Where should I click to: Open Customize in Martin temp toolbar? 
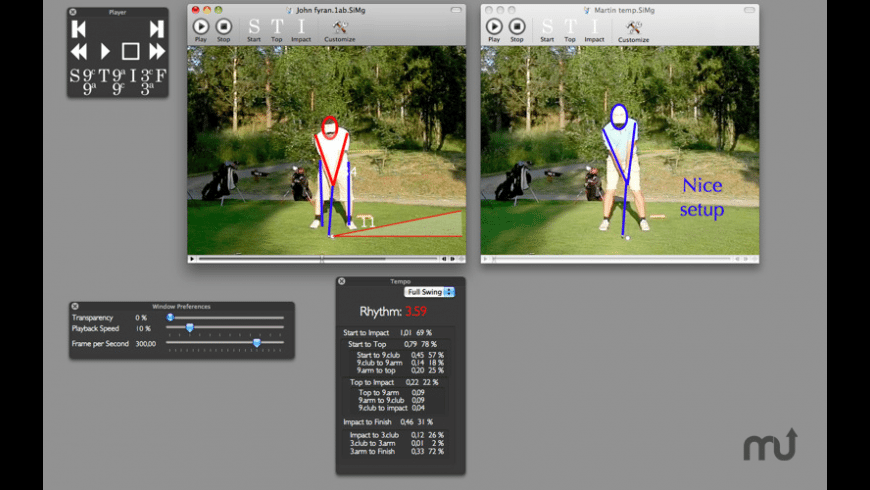coord(633,31)
